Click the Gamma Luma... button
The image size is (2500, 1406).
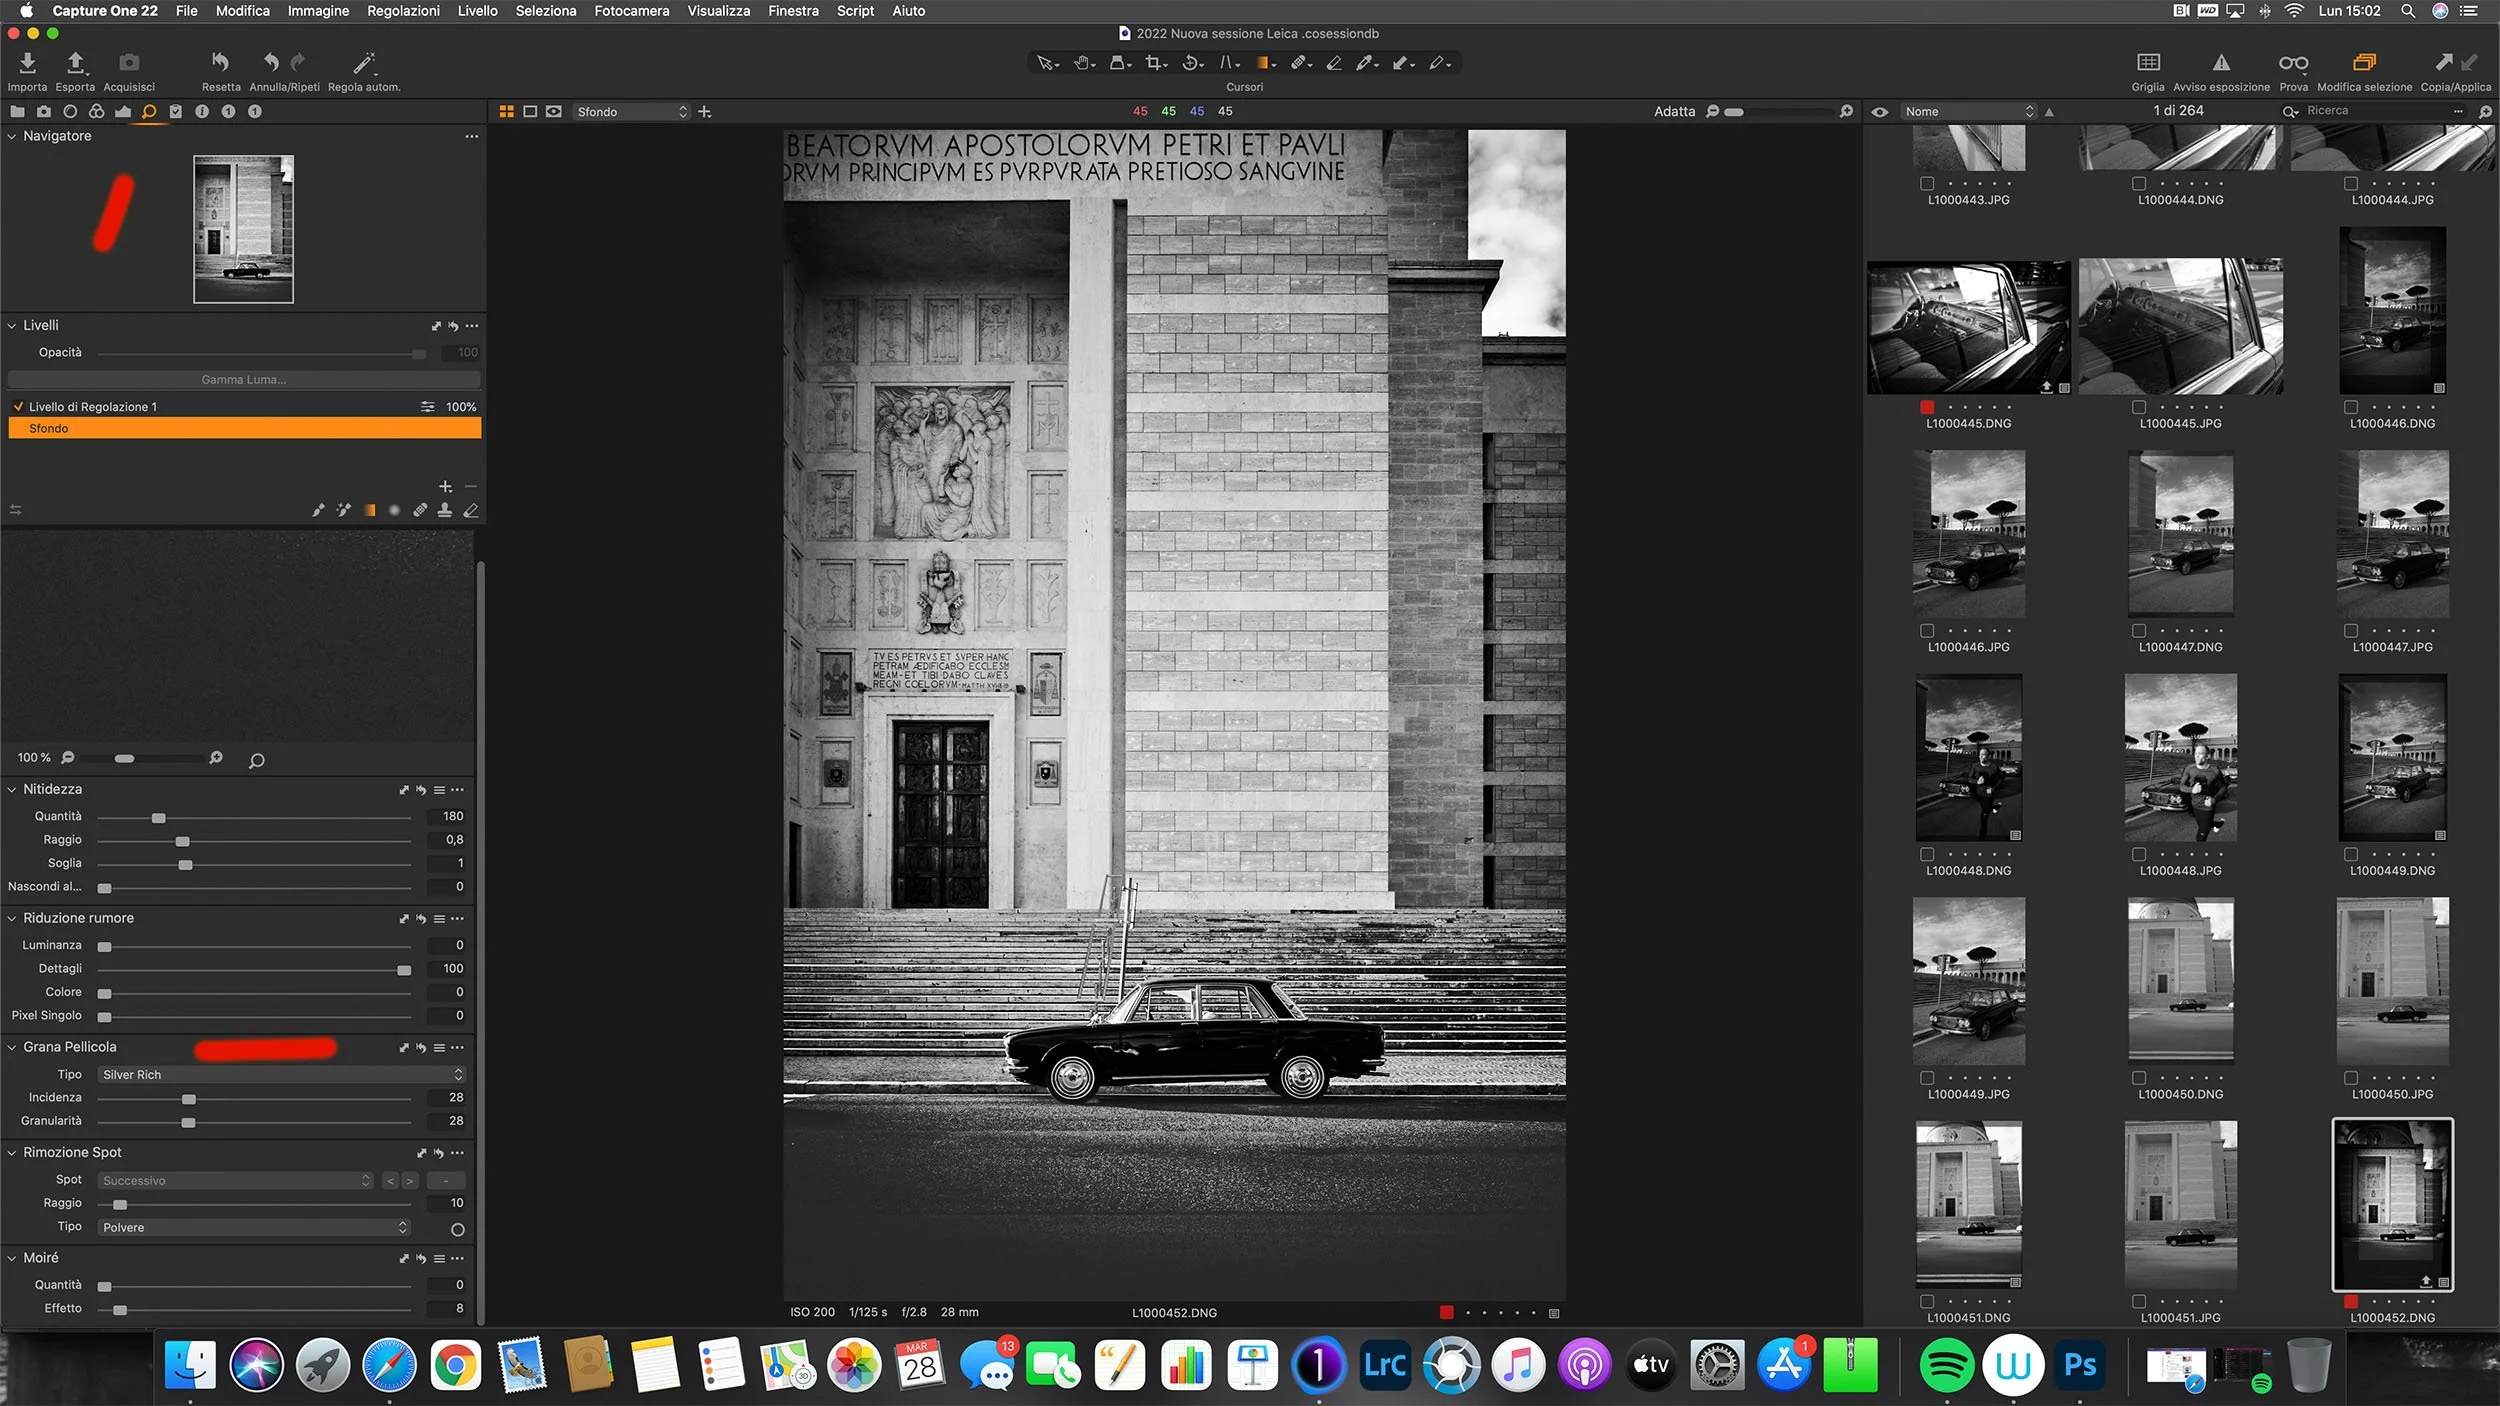coord(243,380)
